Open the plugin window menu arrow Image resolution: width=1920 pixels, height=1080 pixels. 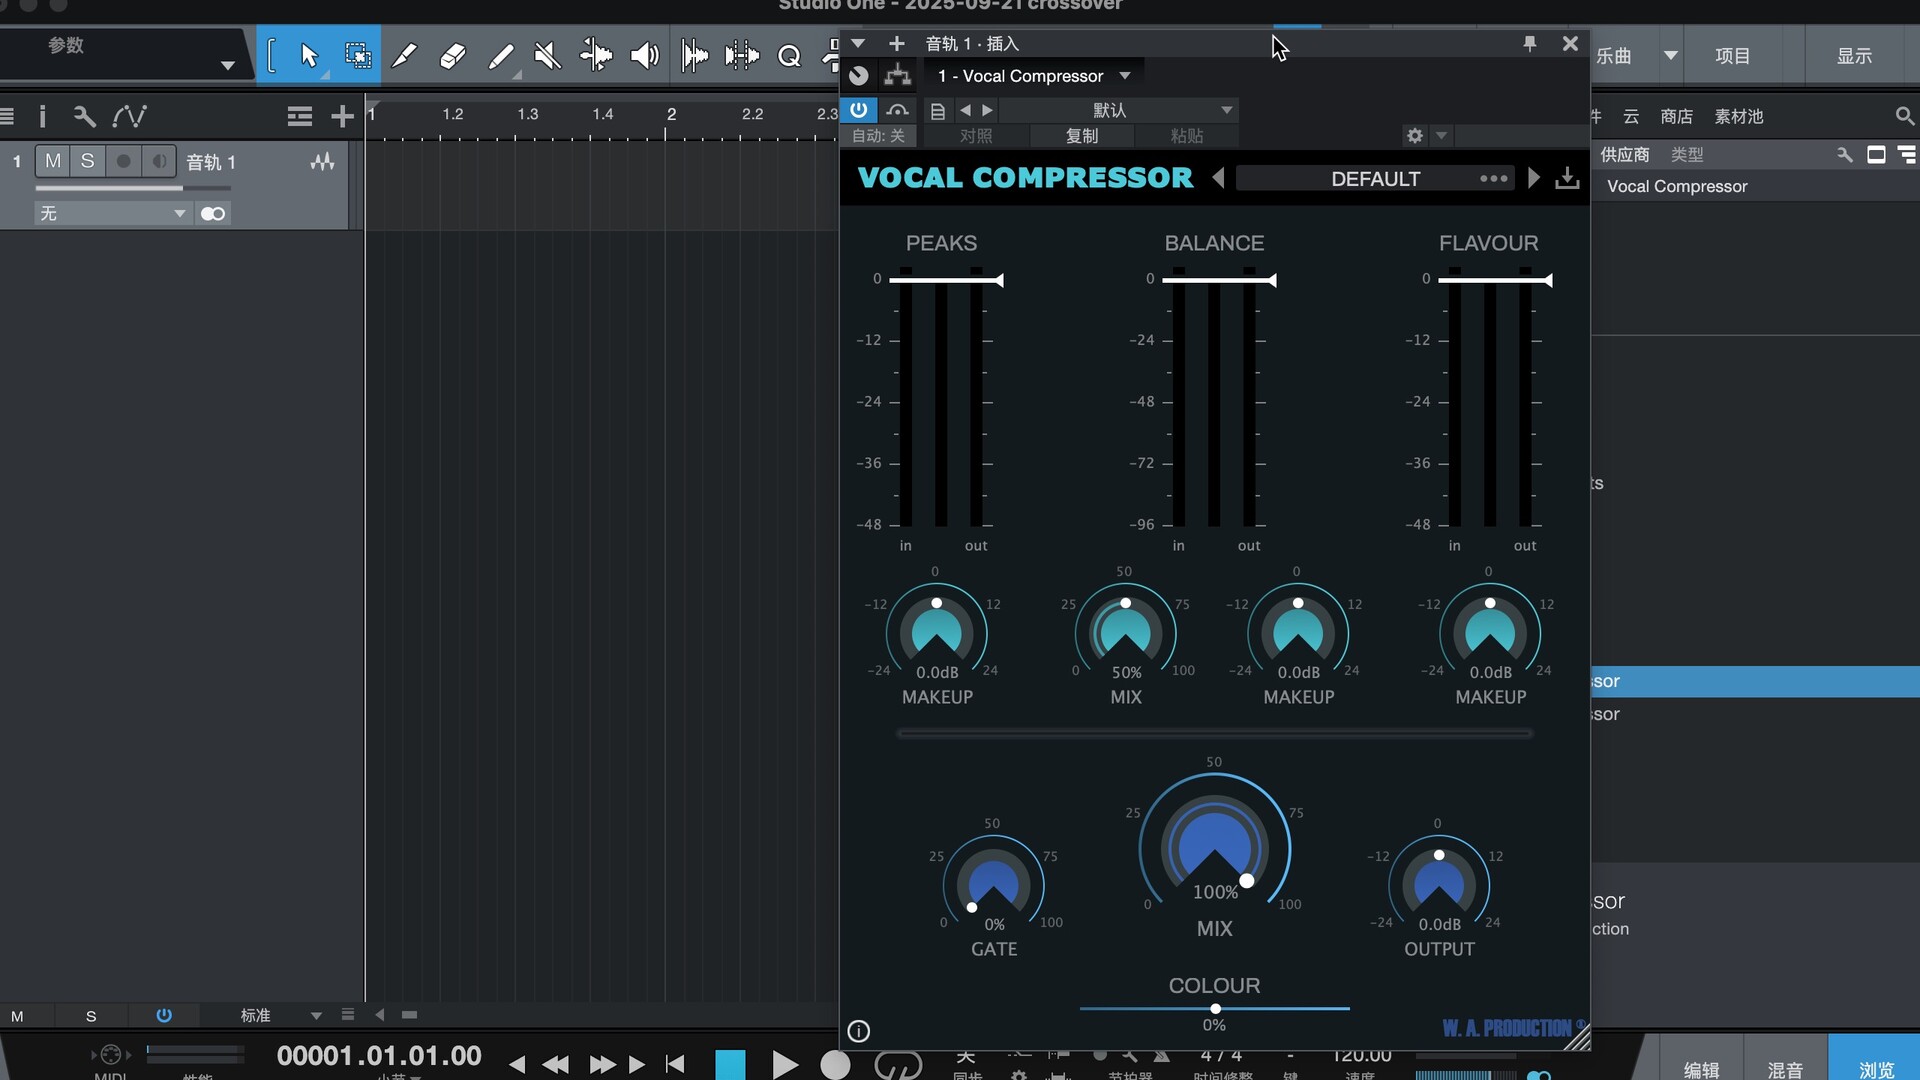click(858, 44)
